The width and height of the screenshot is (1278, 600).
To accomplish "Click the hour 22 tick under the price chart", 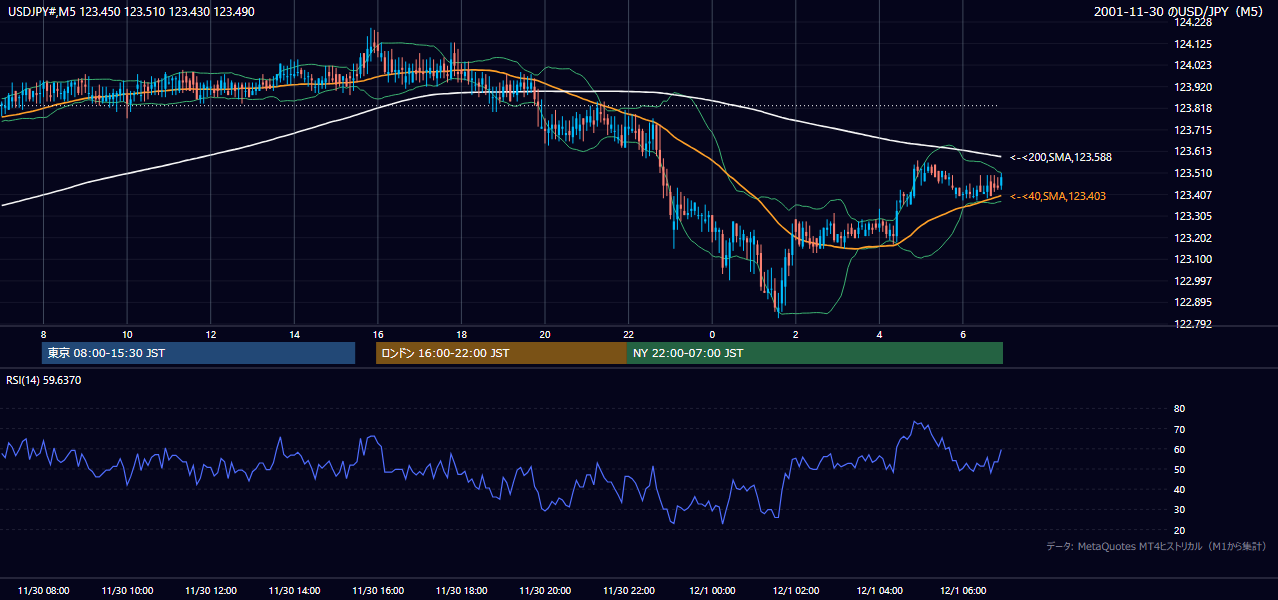I will (x=629, y=334).
